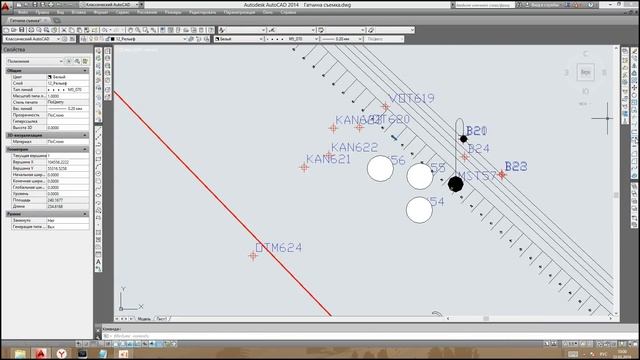Click Quick Select icon in the Properties panel
This screenshot has height=360, width=640.
pyautogui.click(x=85, y=61)
